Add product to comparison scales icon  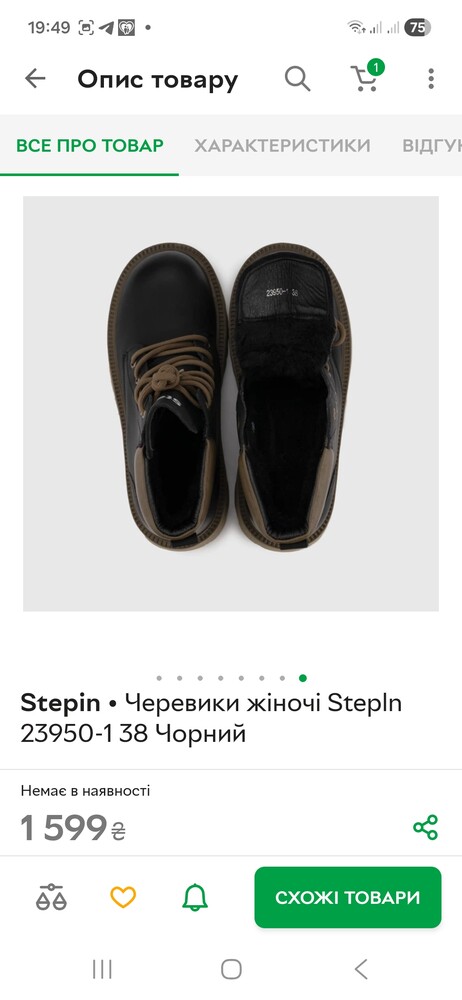(52, 897)
